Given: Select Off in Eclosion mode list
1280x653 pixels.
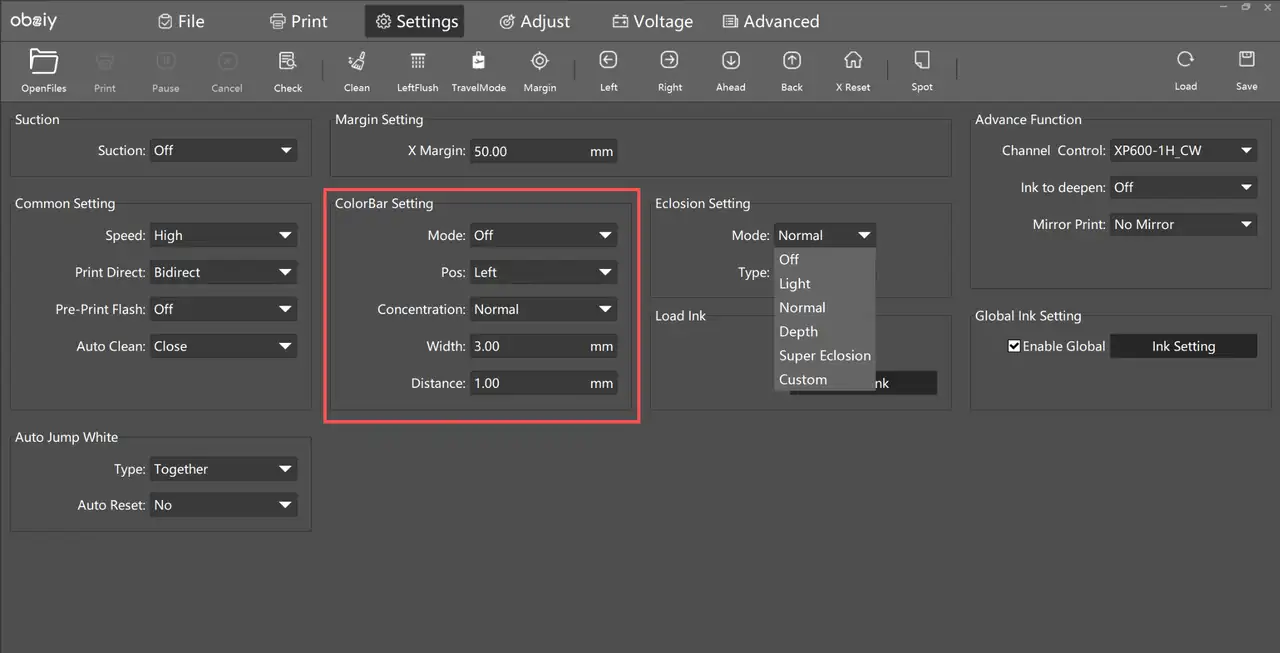Looking at the screenshot, I should pos(825,260).
